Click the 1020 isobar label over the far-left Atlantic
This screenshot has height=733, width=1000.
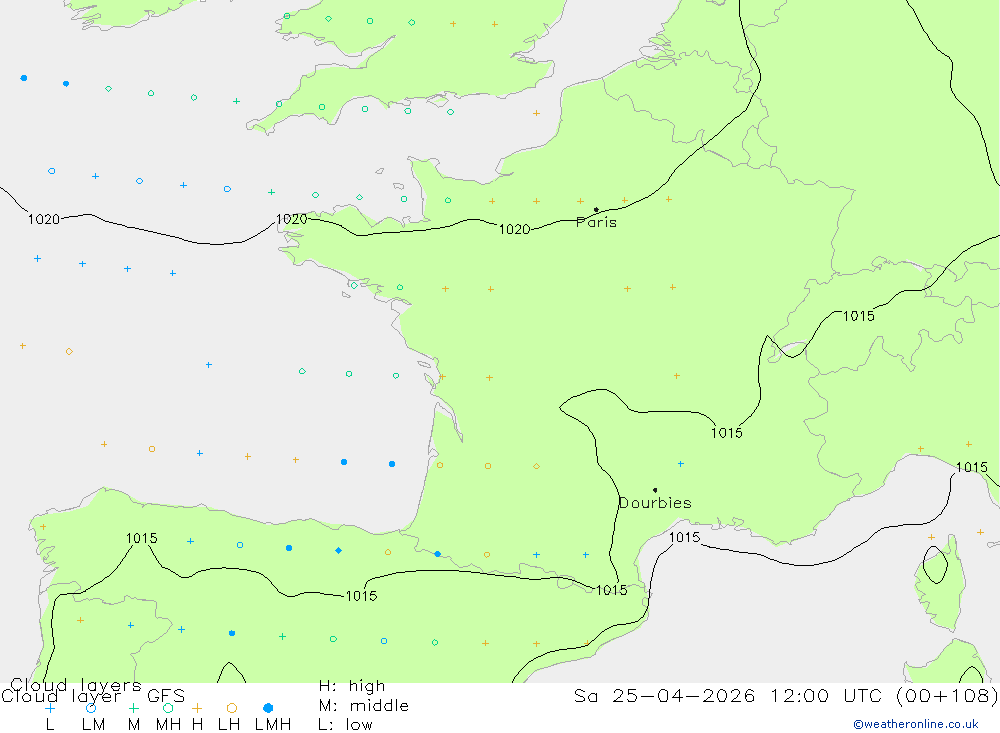(43, 219)
